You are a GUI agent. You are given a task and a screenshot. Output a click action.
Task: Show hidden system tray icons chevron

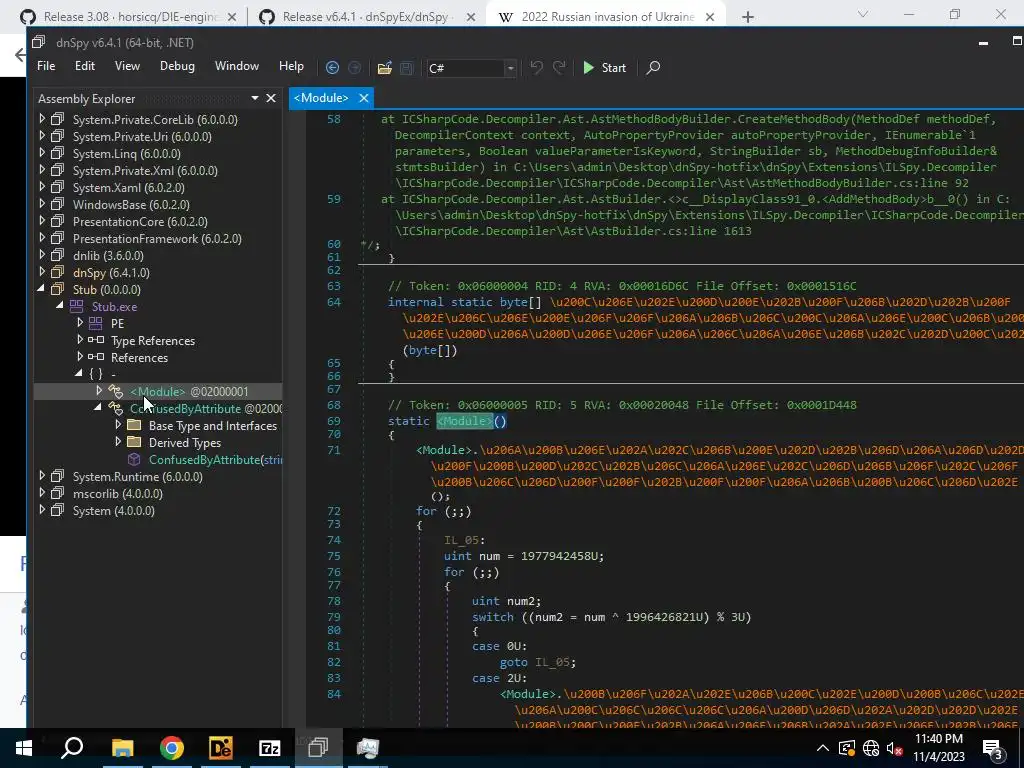pyautogui.click(x=823, y=748)
